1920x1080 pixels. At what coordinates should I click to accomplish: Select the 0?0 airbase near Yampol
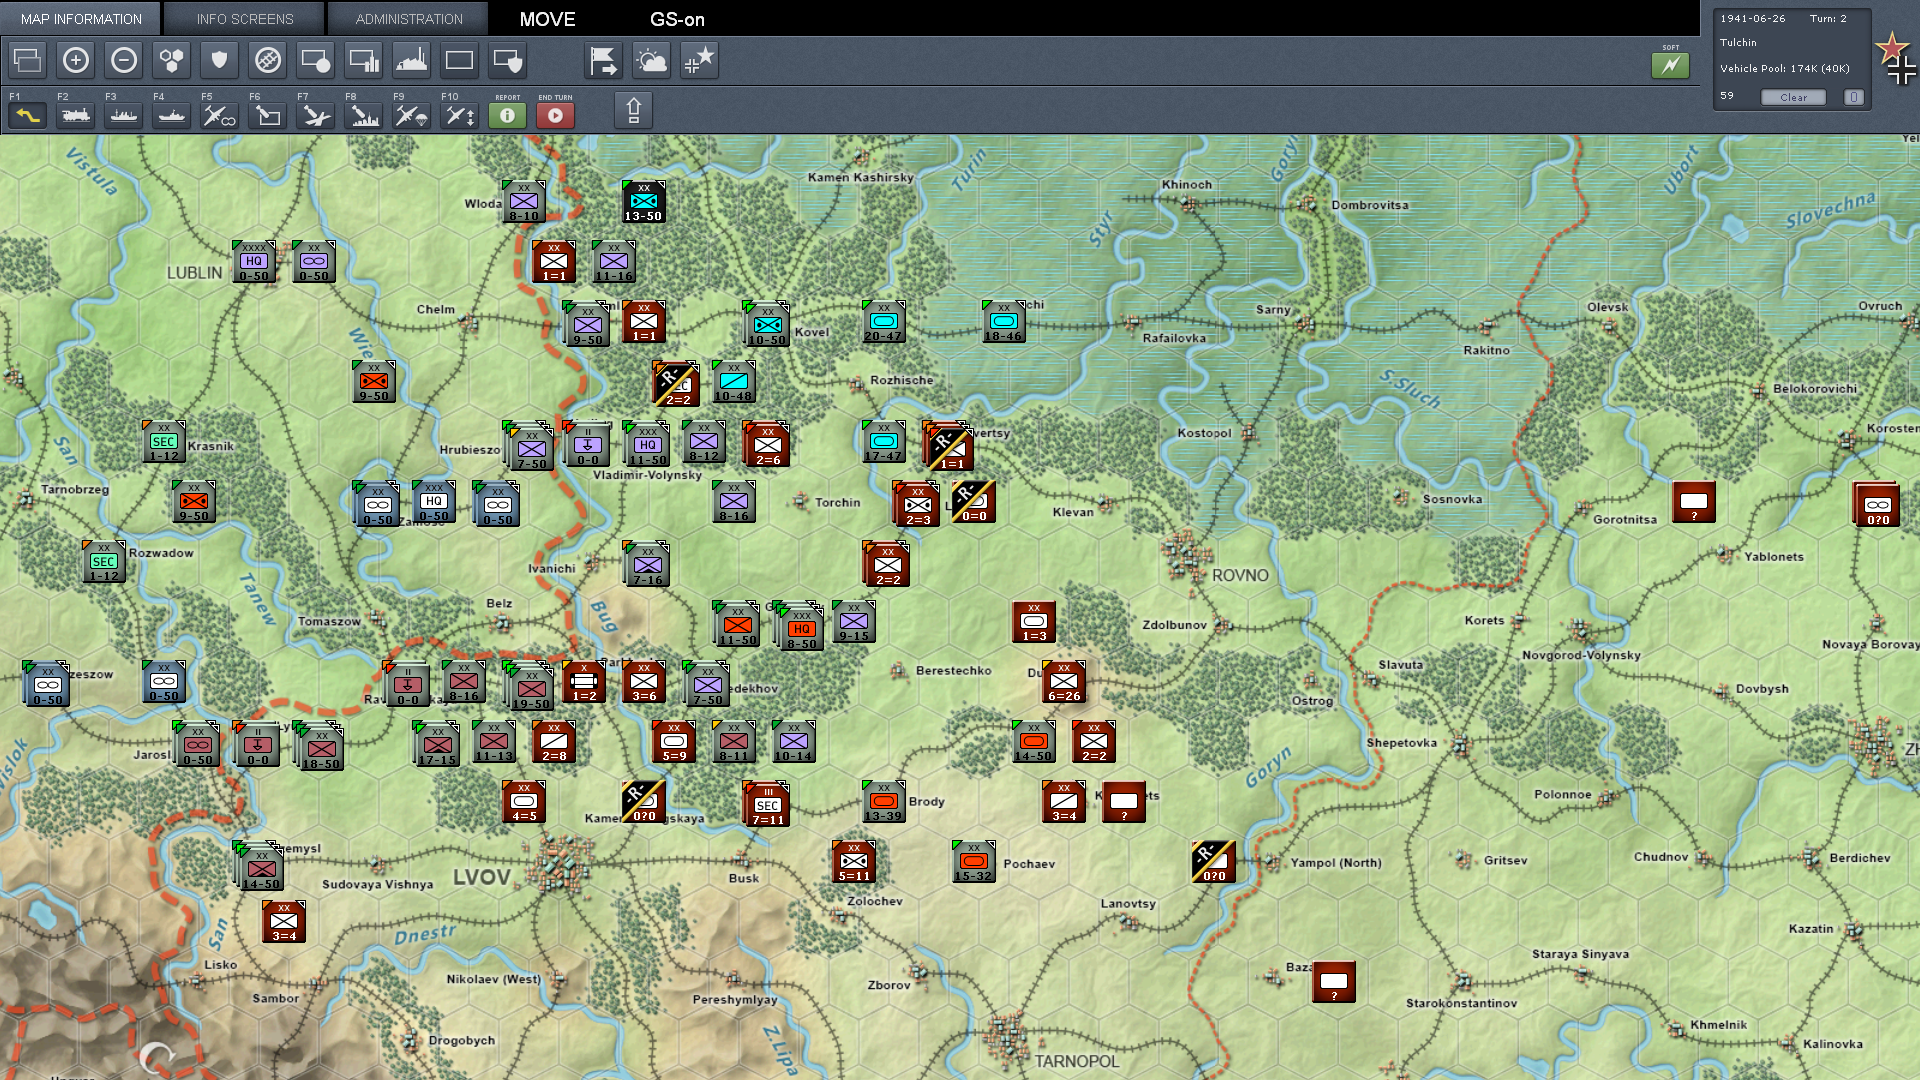coord(1214,862)
